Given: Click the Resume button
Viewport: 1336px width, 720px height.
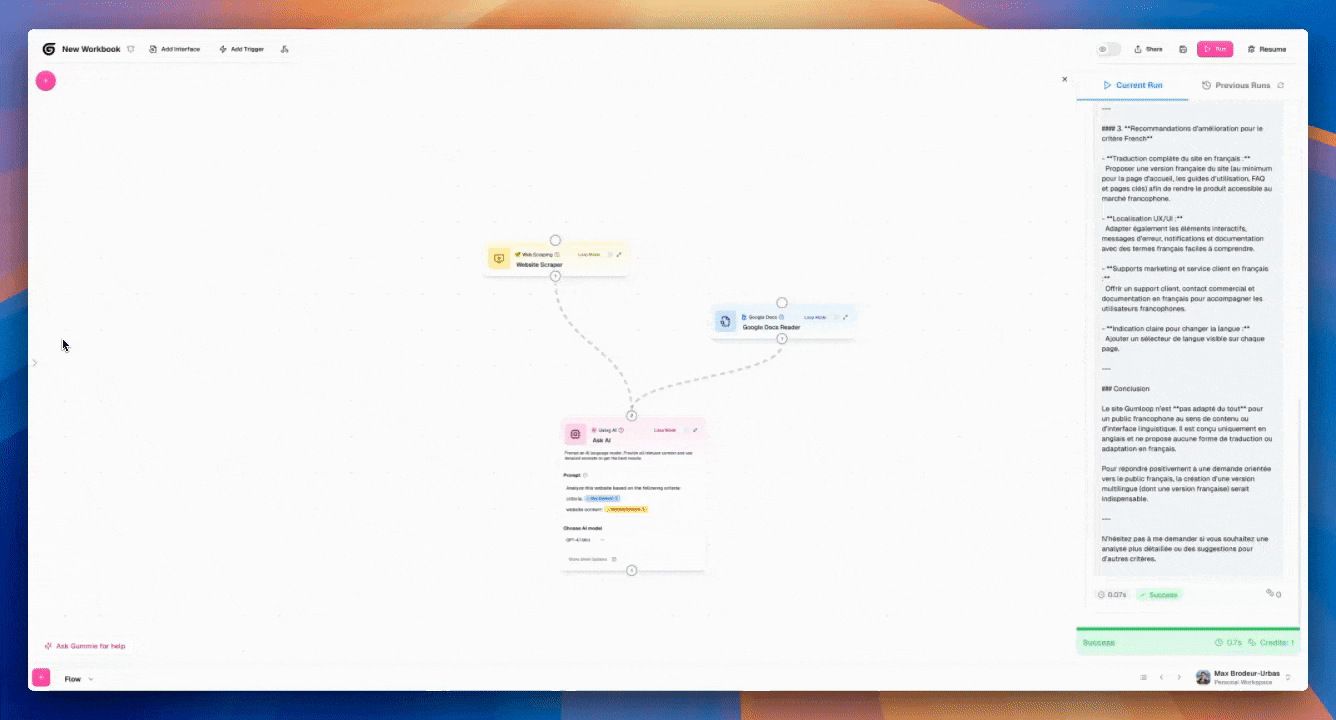Looking at the screenshot, I should click(x=1267, y=49).
